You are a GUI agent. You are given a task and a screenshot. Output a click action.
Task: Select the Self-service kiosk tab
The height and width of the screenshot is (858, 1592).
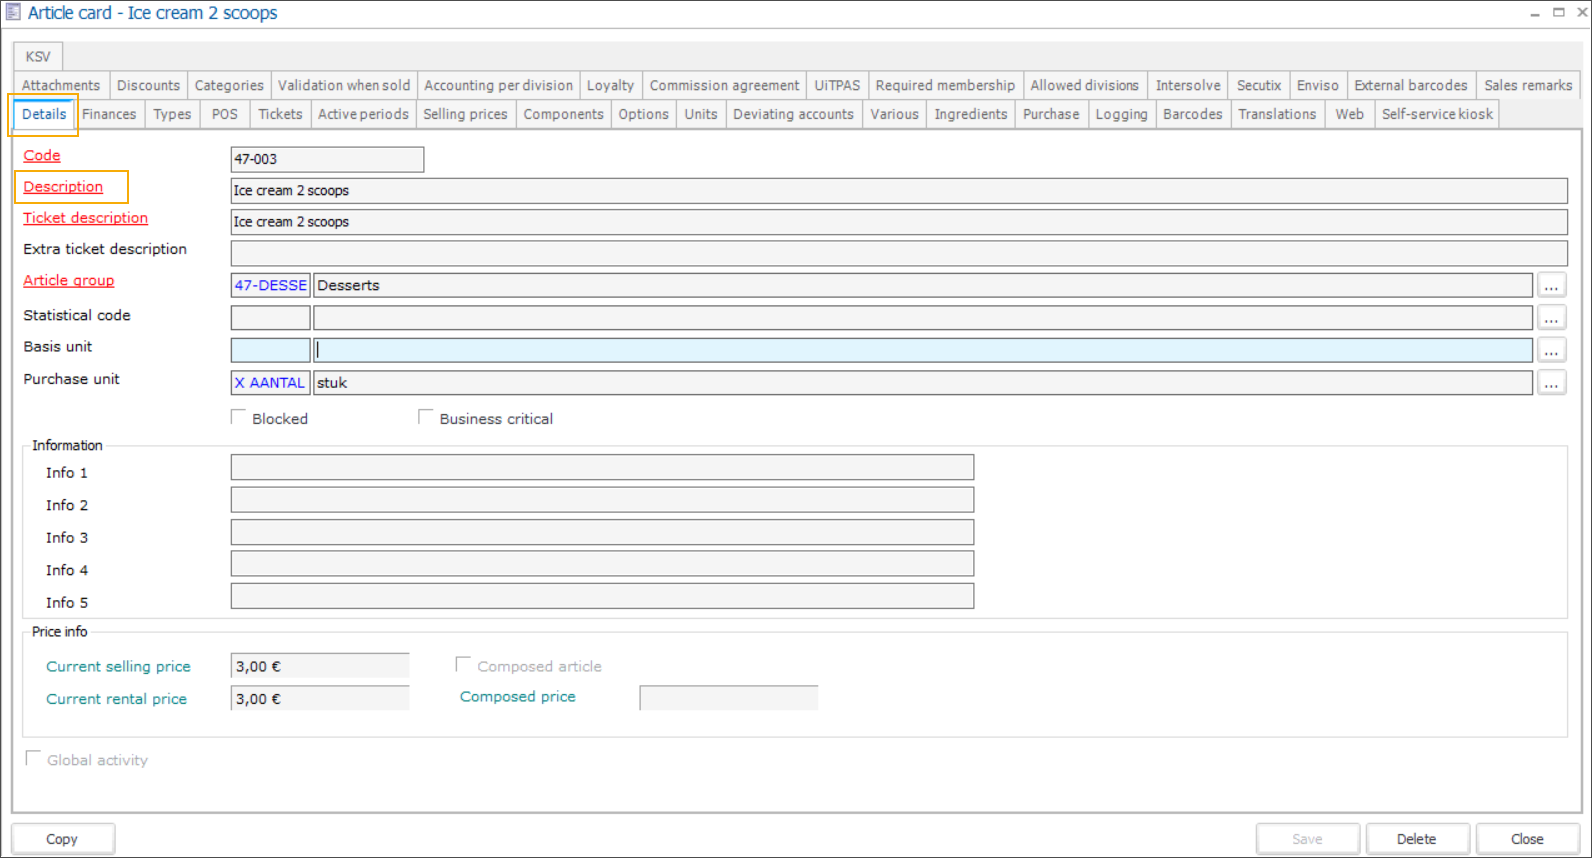(x=1436, y=114)
